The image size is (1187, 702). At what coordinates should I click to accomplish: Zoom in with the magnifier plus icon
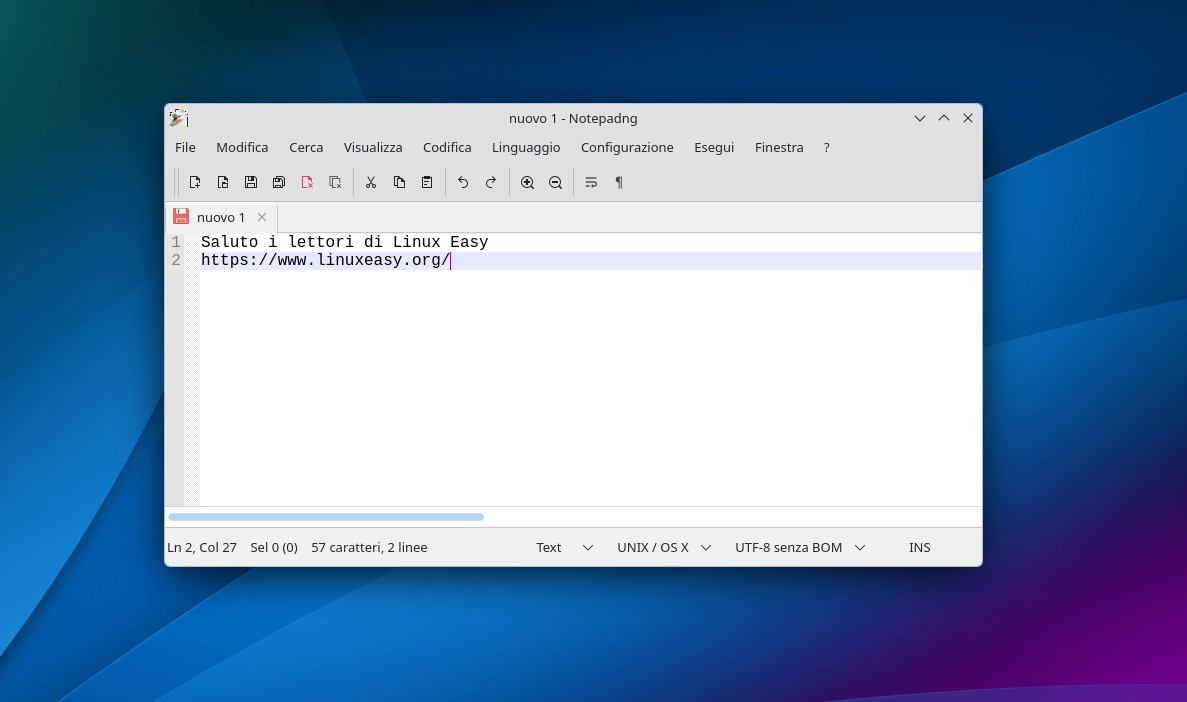tap(527, 183)
